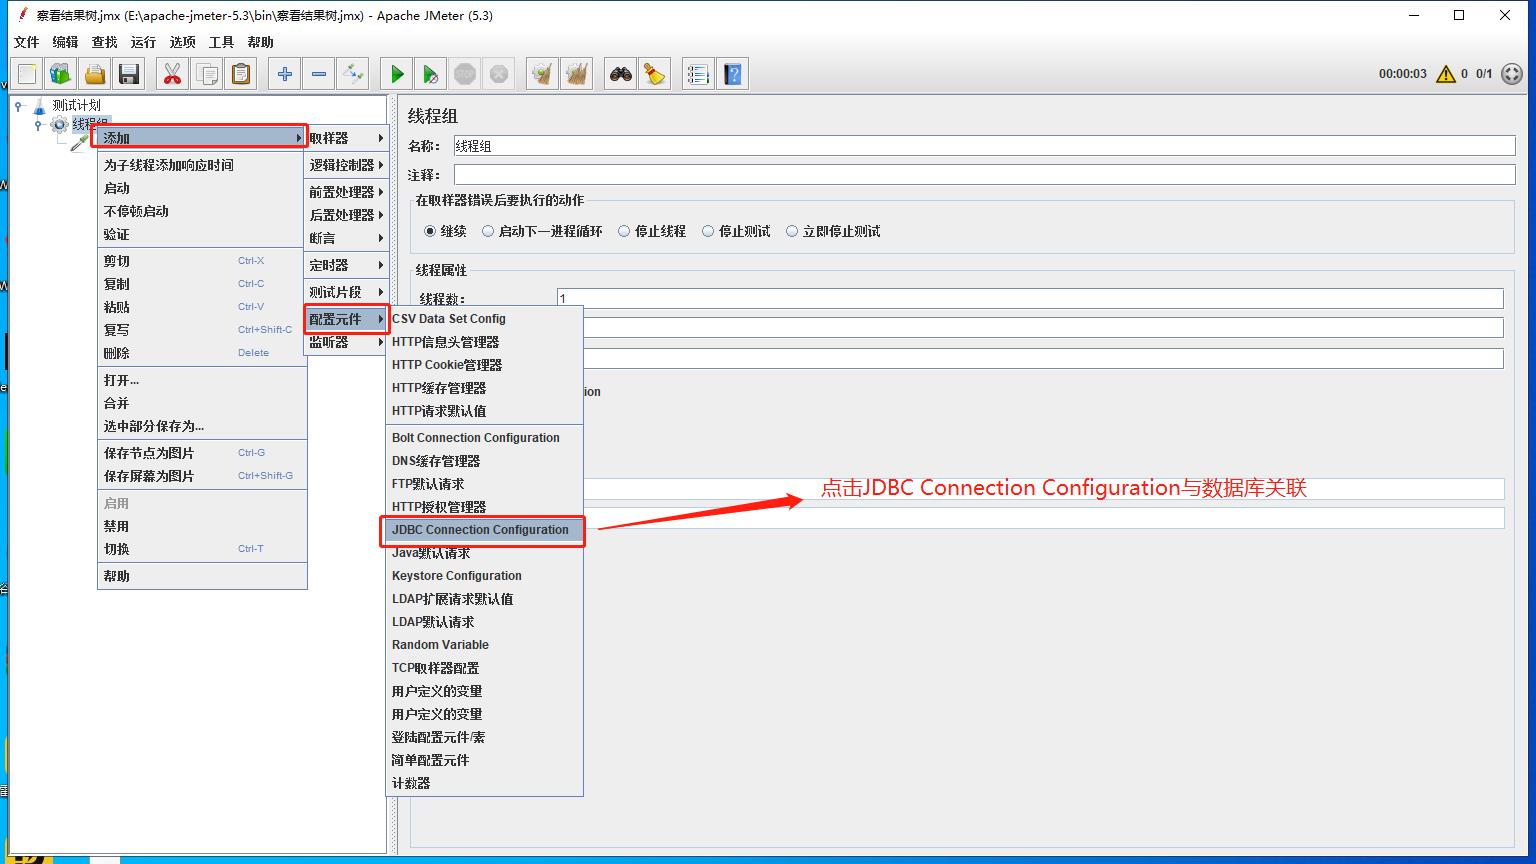Click in the 名称 input field

[x=984, y=146]
